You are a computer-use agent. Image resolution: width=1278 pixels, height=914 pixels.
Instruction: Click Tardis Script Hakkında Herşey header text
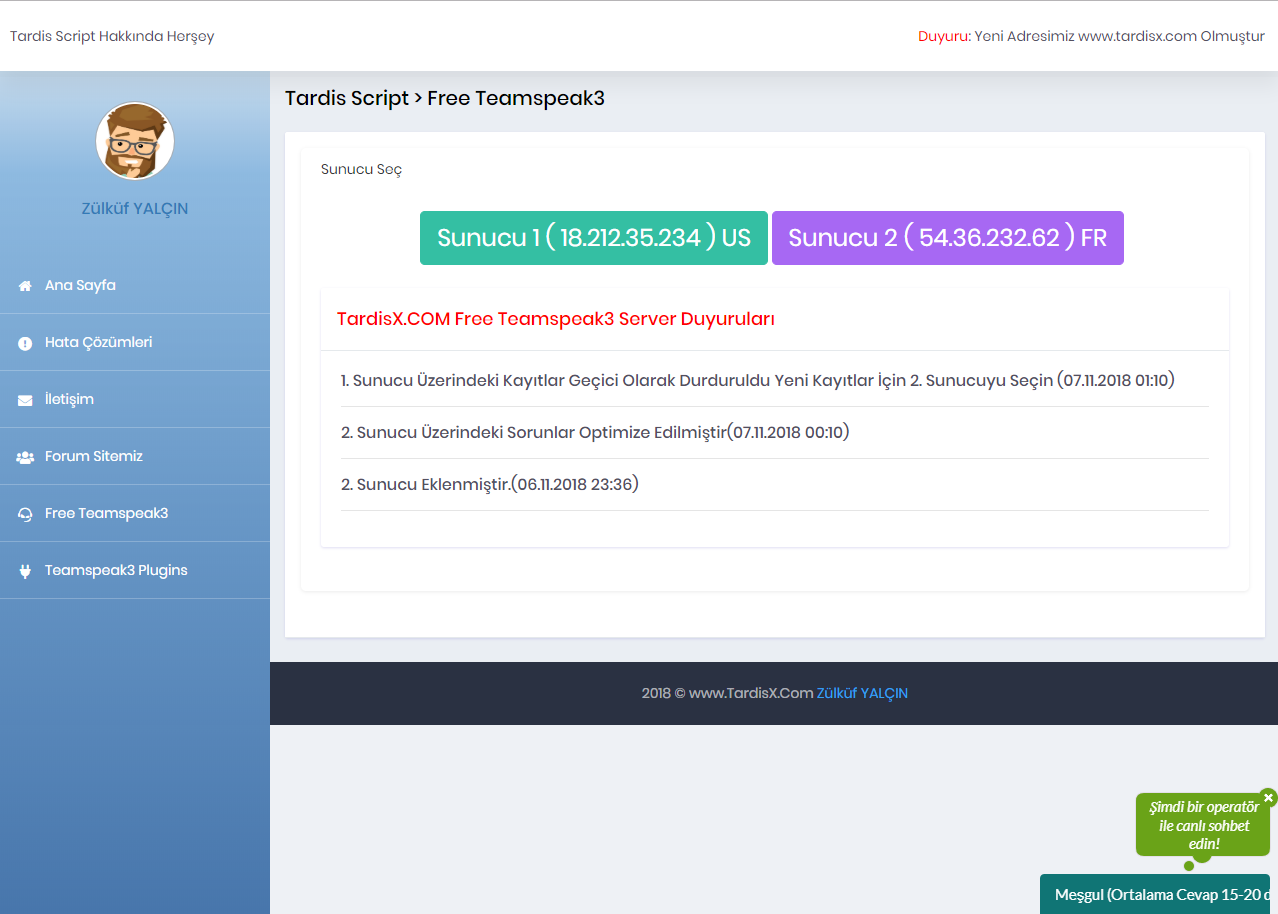112,36
